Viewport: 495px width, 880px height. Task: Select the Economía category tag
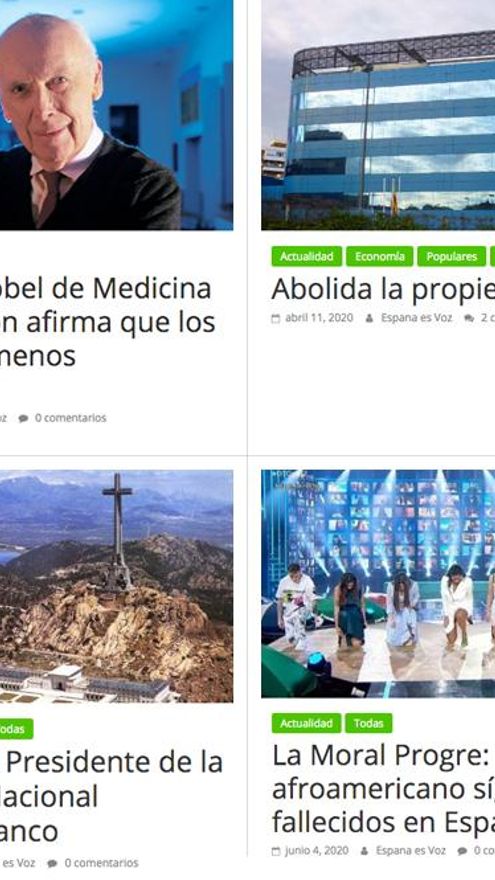click(x=379, y=256)
